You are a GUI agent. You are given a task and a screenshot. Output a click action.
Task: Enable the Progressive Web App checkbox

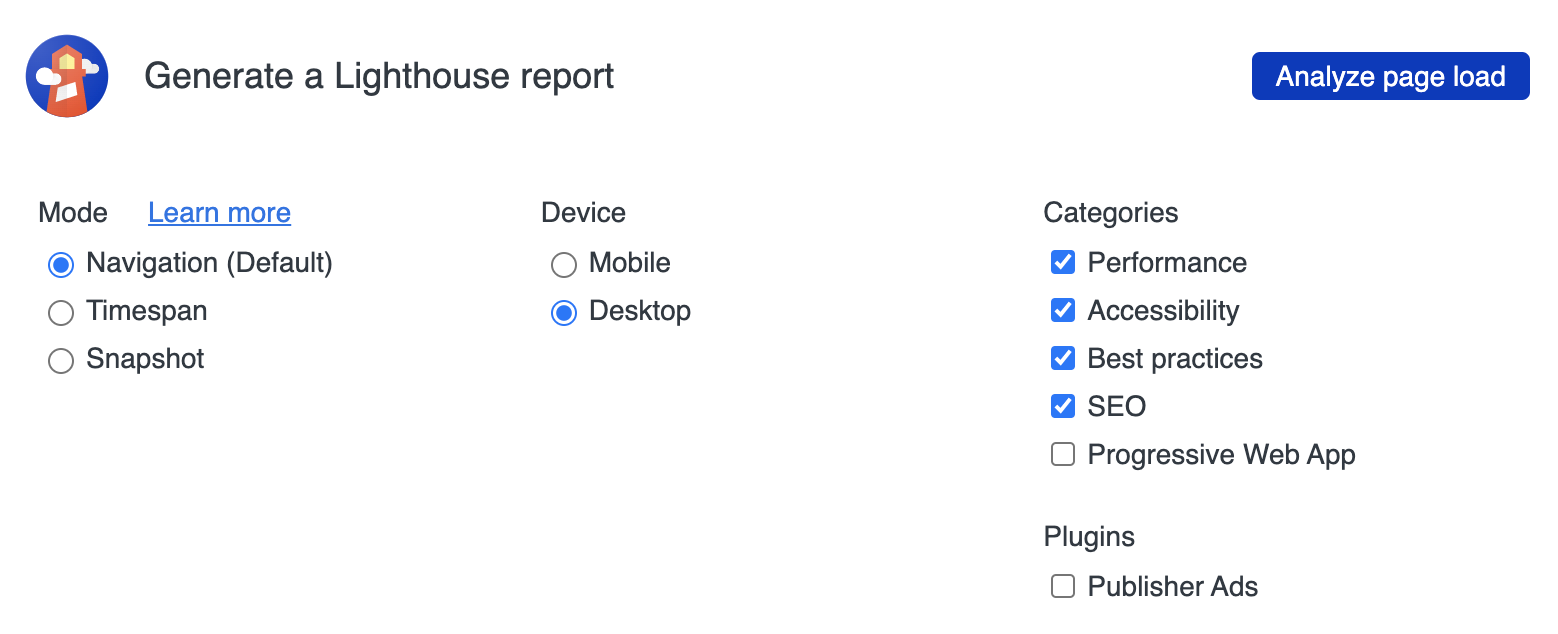1063,455
